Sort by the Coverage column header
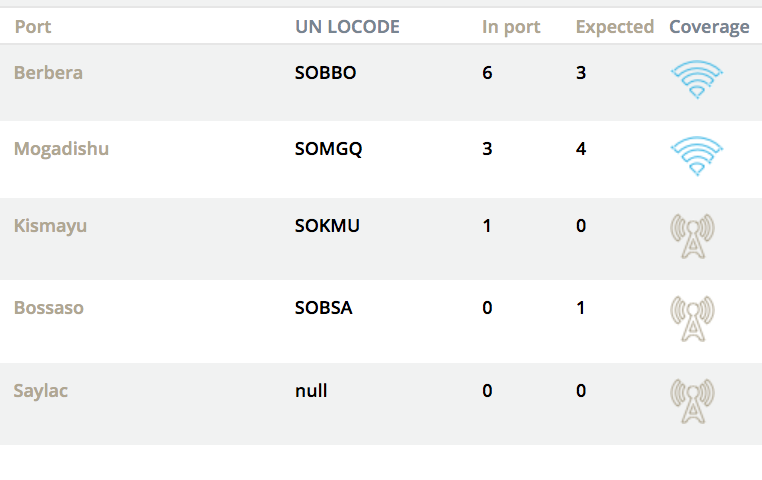 709,27
